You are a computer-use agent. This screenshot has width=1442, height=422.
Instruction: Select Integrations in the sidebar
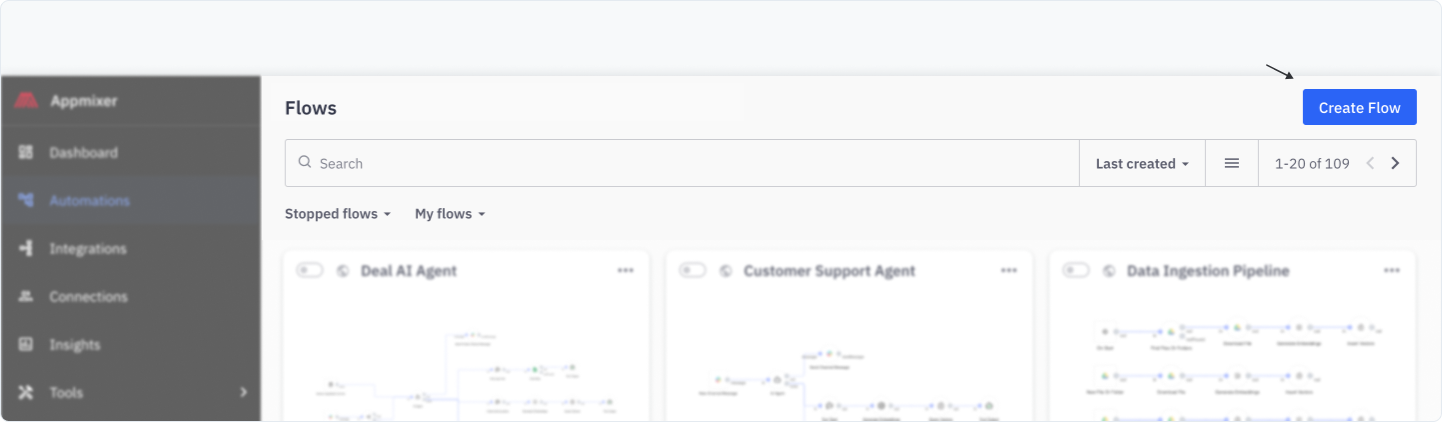(x=88, y=249)
